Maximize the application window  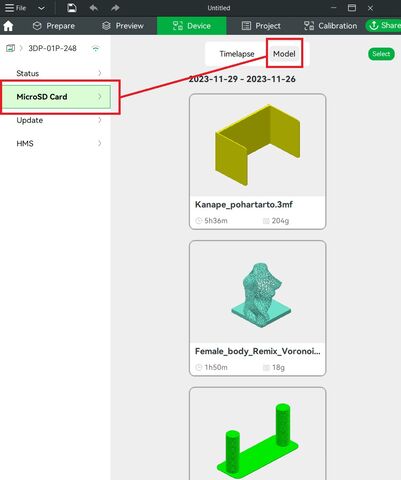click(x=352, y=8)
